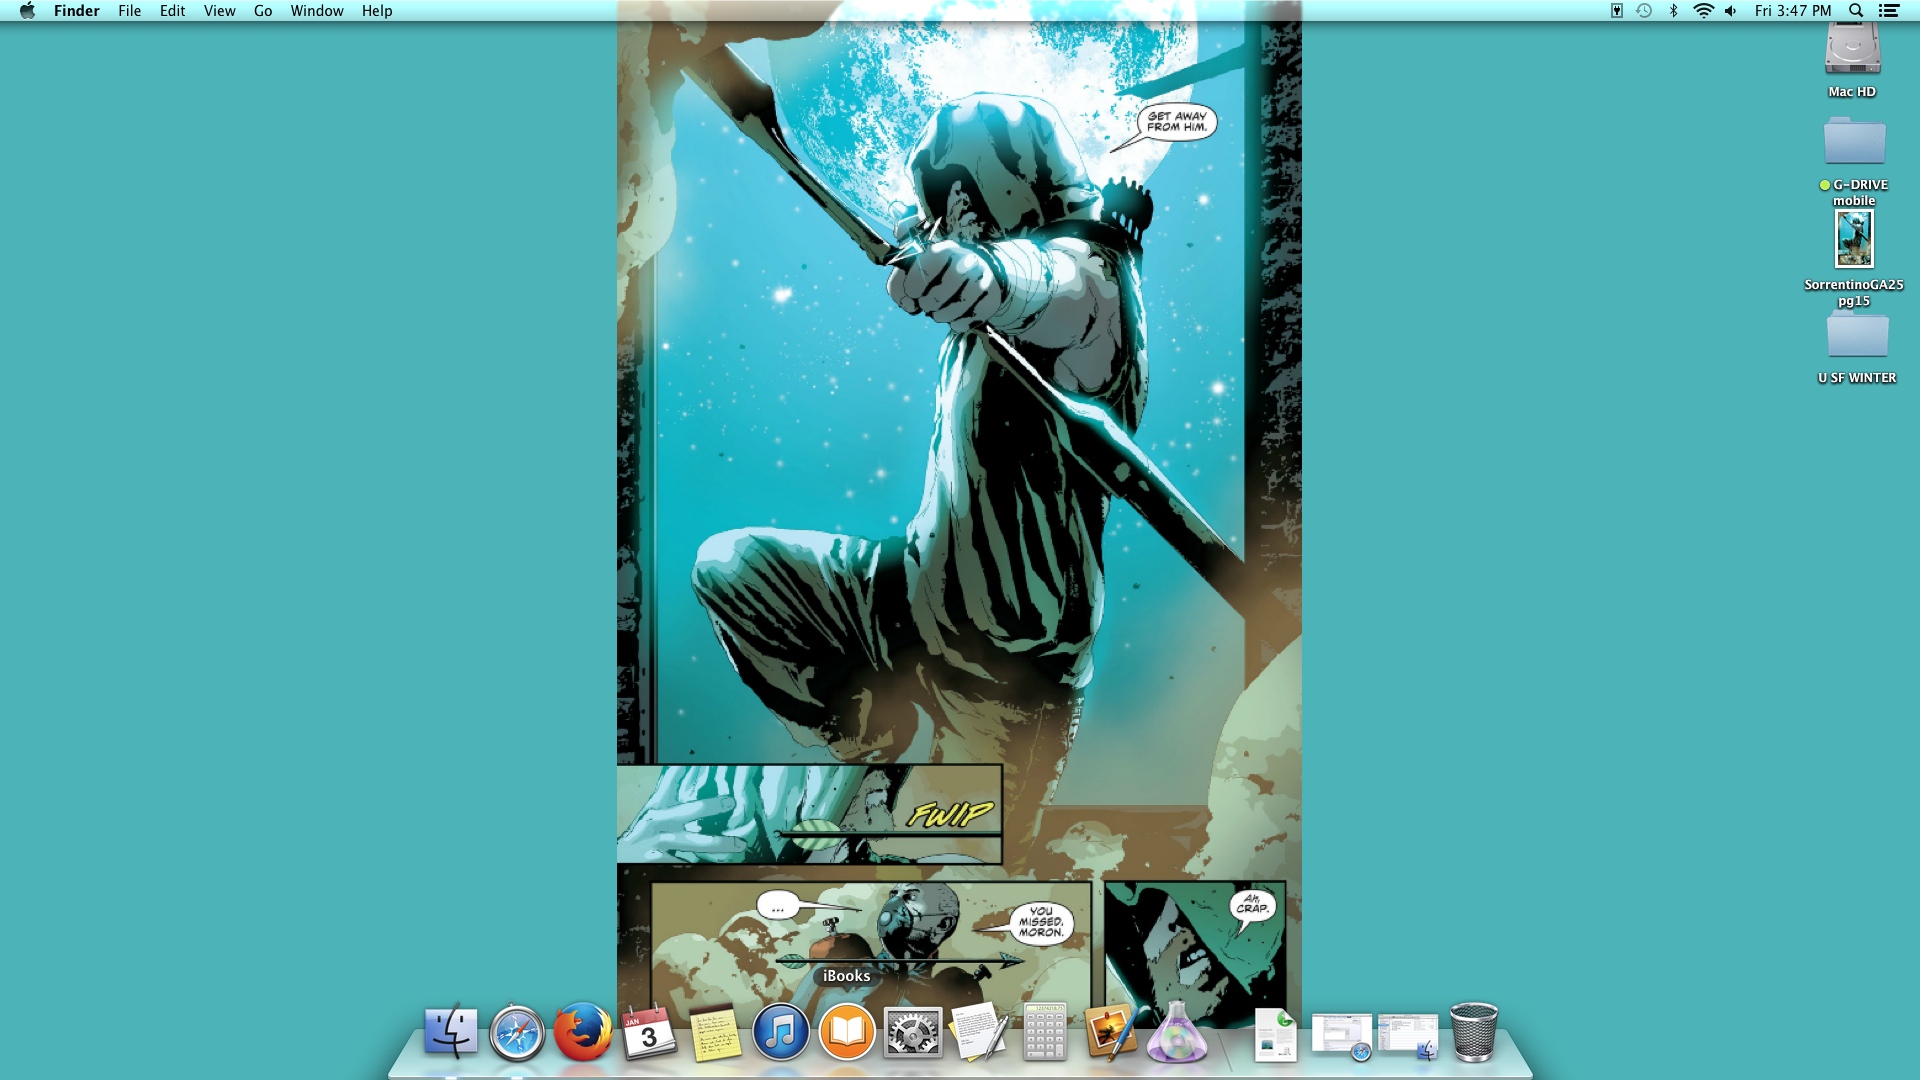Open Calendar from the Dock
1920x1080 pixels.
649,1032
